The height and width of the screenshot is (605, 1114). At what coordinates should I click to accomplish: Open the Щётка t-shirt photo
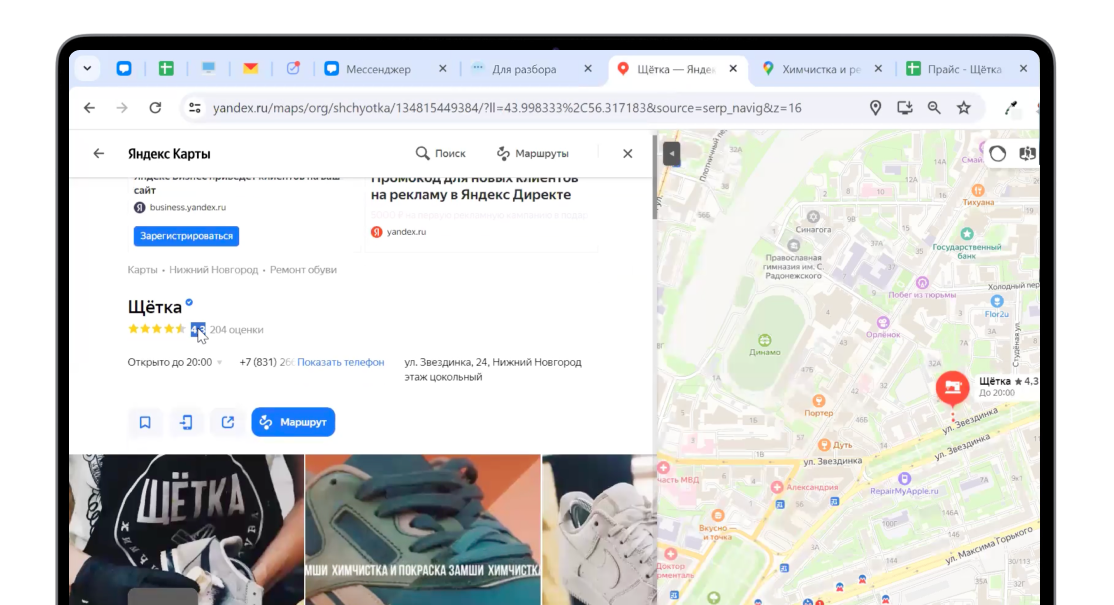coord(187,530)
